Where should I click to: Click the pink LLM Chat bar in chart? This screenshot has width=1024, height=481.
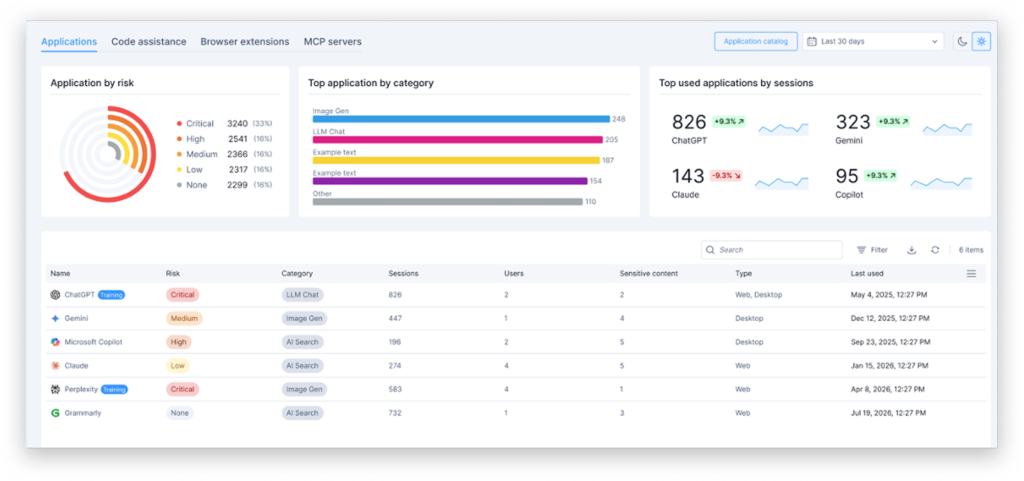click(457, 140)
